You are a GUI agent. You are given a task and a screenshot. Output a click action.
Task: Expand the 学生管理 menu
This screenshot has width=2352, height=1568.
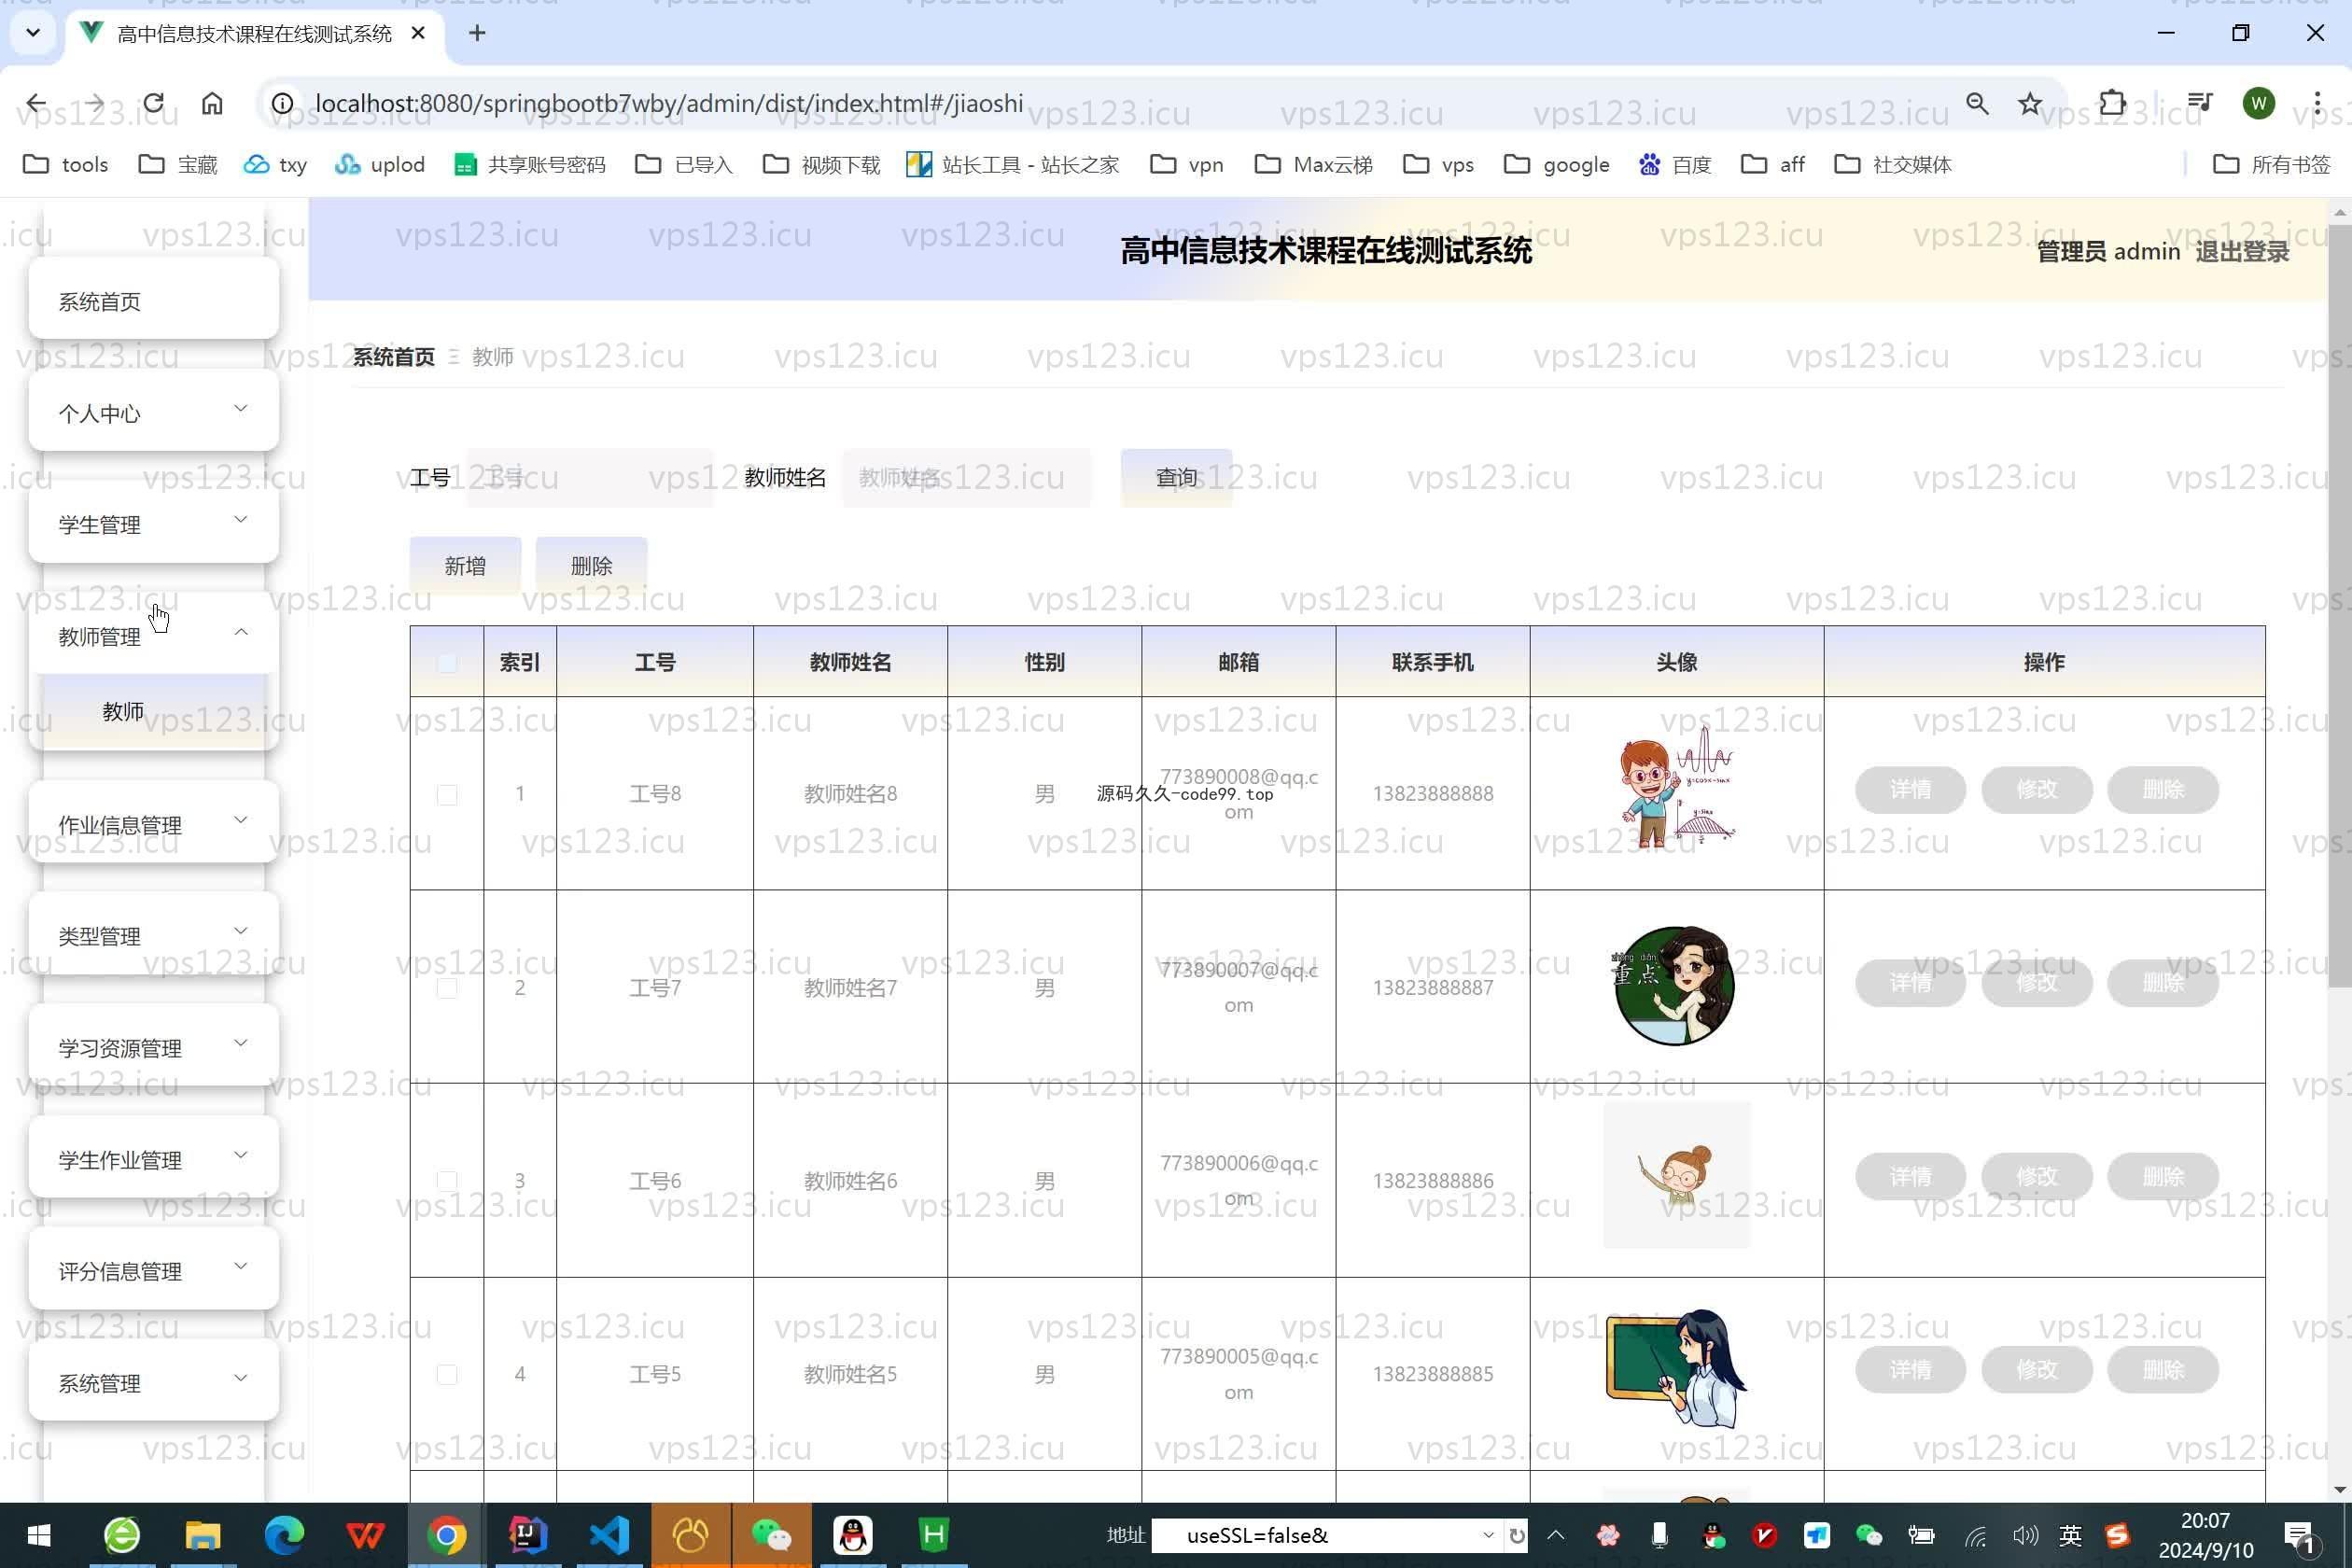click(153, 523)
